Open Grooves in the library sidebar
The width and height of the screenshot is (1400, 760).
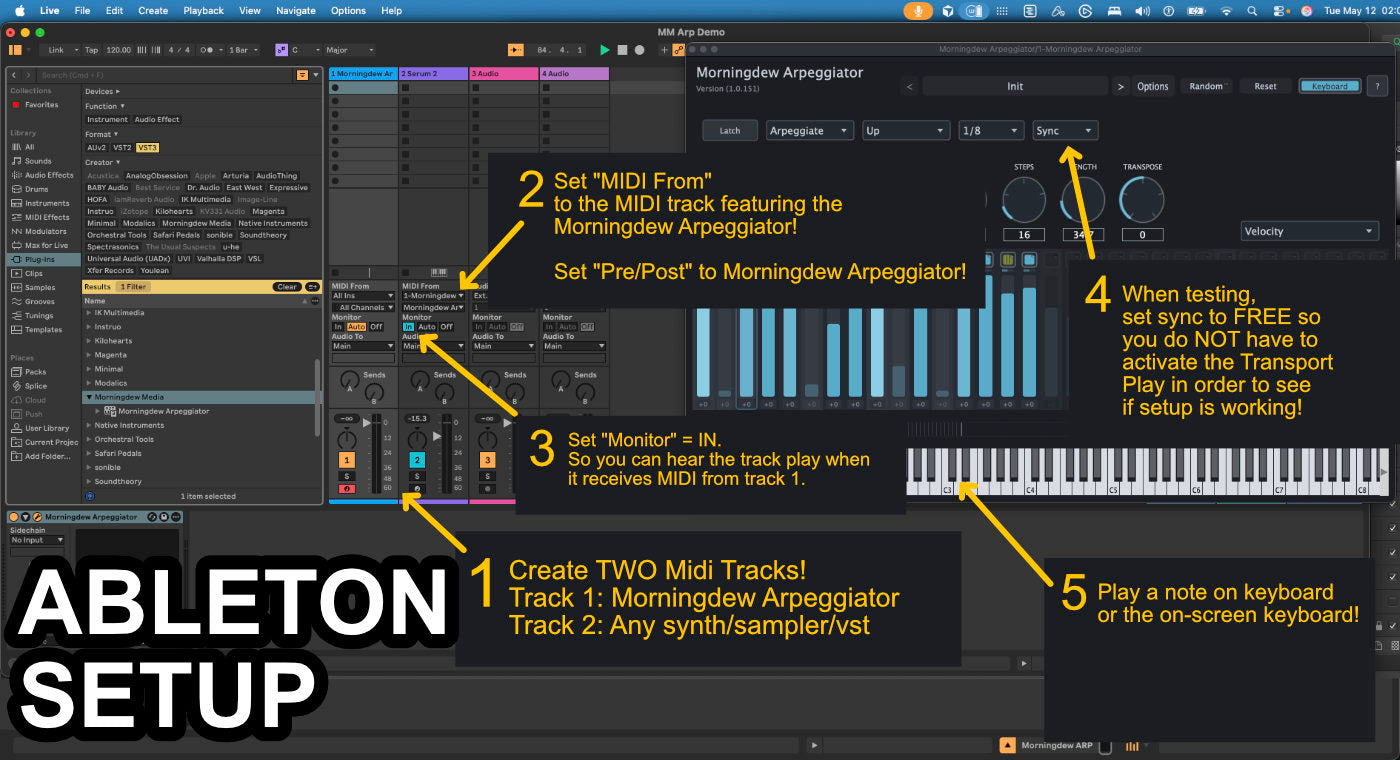pos(33,301)
